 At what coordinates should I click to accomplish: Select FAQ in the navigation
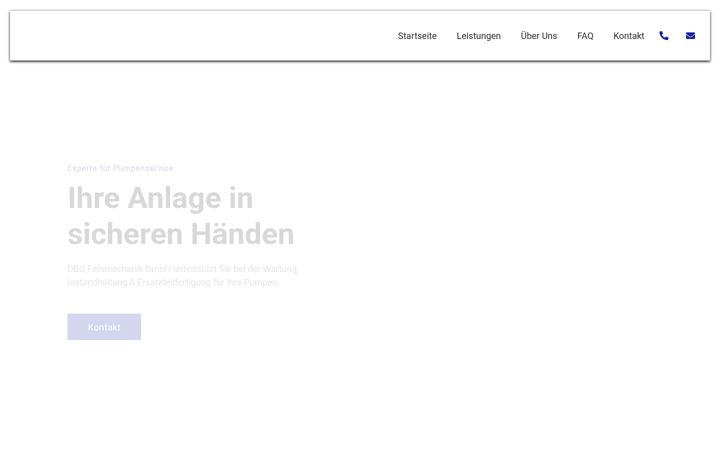(x=585, y=36)
